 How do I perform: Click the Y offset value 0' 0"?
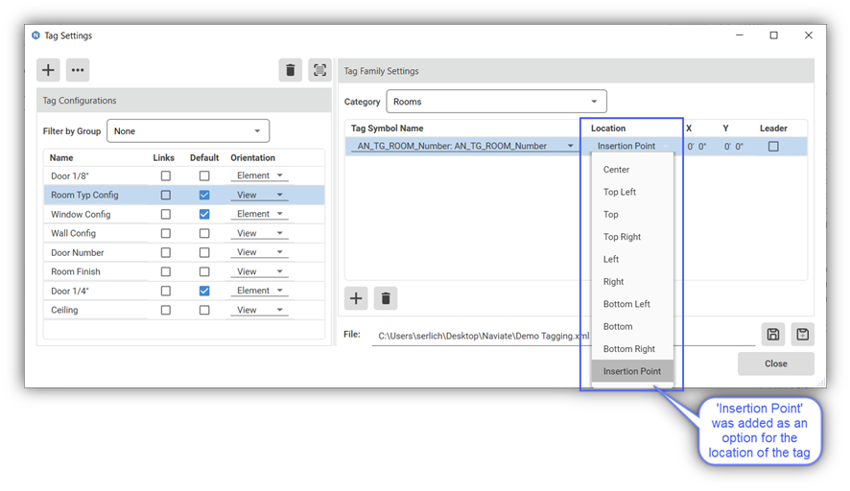pyautogui.click(x=733, y=146)
